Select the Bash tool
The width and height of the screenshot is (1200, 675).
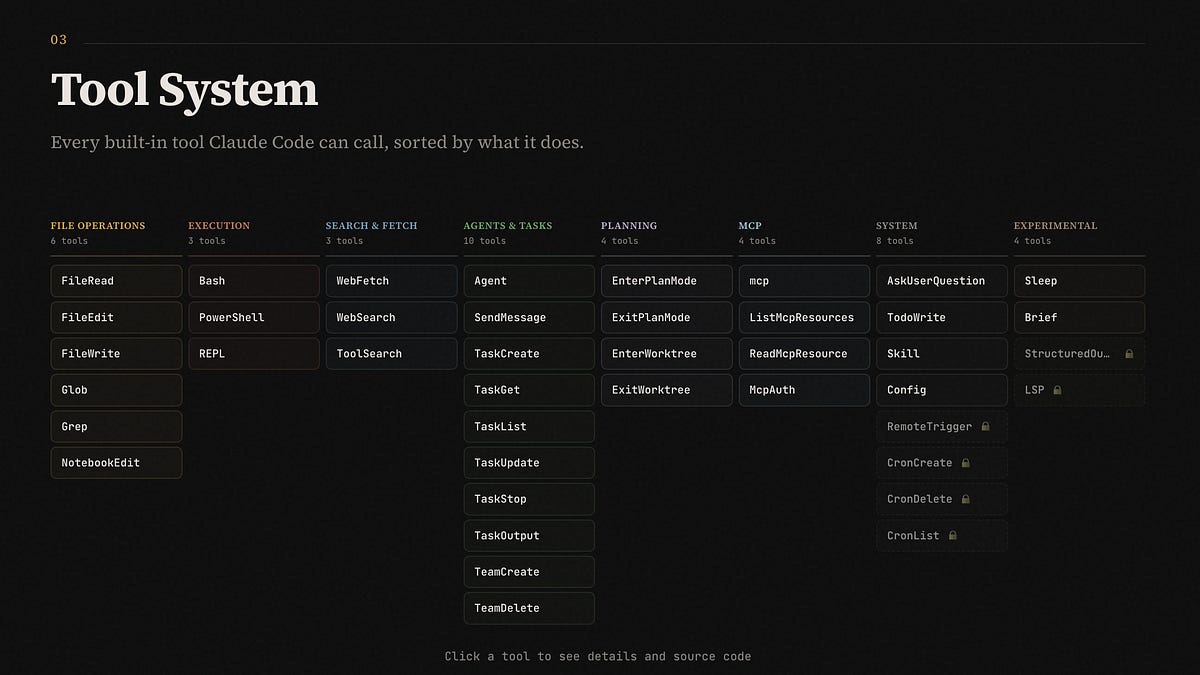253,281
